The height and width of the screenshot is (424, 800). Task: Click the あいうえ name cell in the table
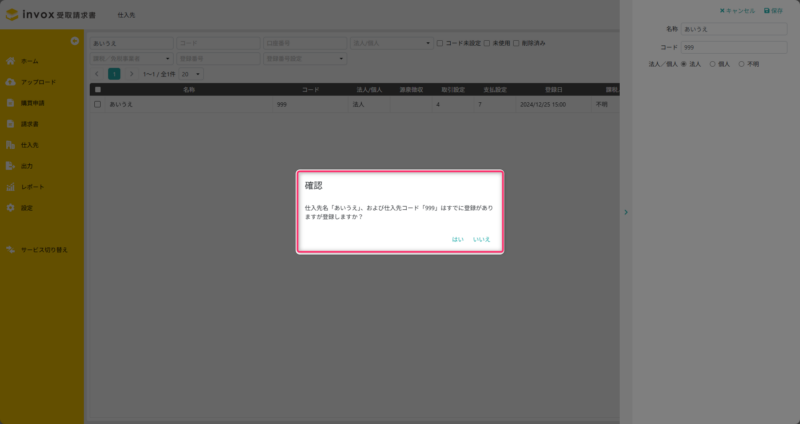click(x=189, y=104)
